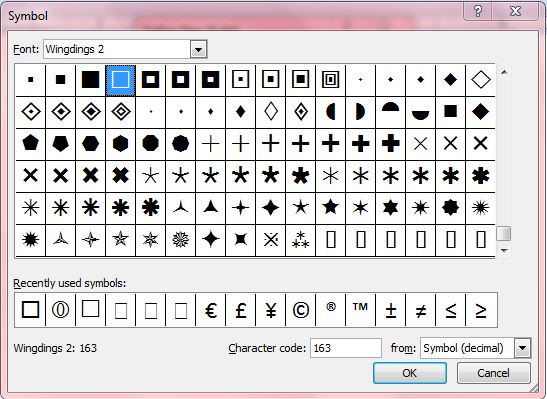Choose the bold hollow square recent symbol
The height and width of the screenshot is (399, 547).
[30, 310]
